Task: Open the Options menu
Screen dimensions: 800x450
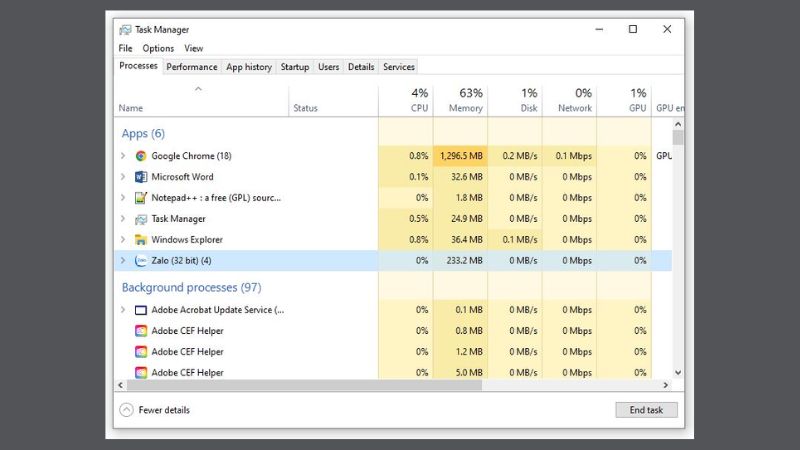Action: [x=158, y=48]
